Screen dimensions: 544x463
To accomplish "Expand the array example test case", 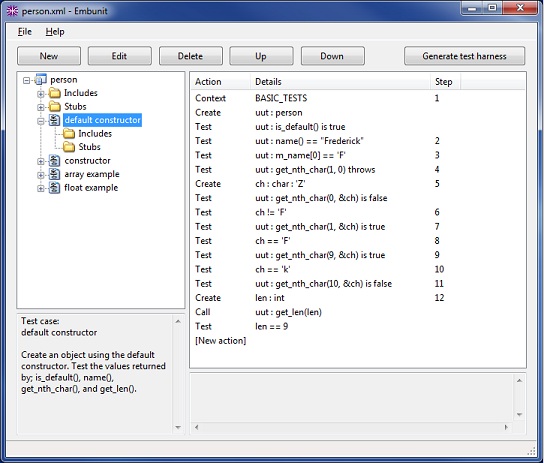I will pos(41,175).
